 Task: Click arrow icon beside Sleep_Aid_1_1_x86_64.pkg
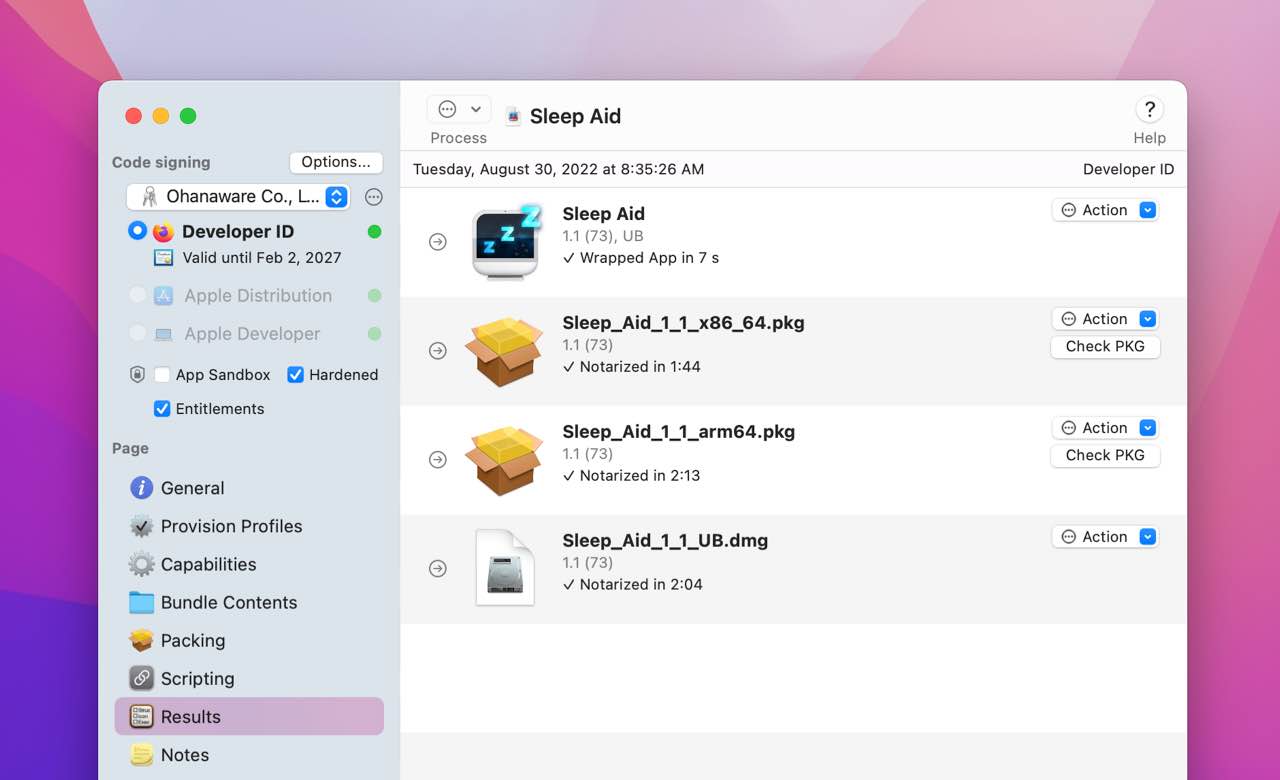pos(437,351)
